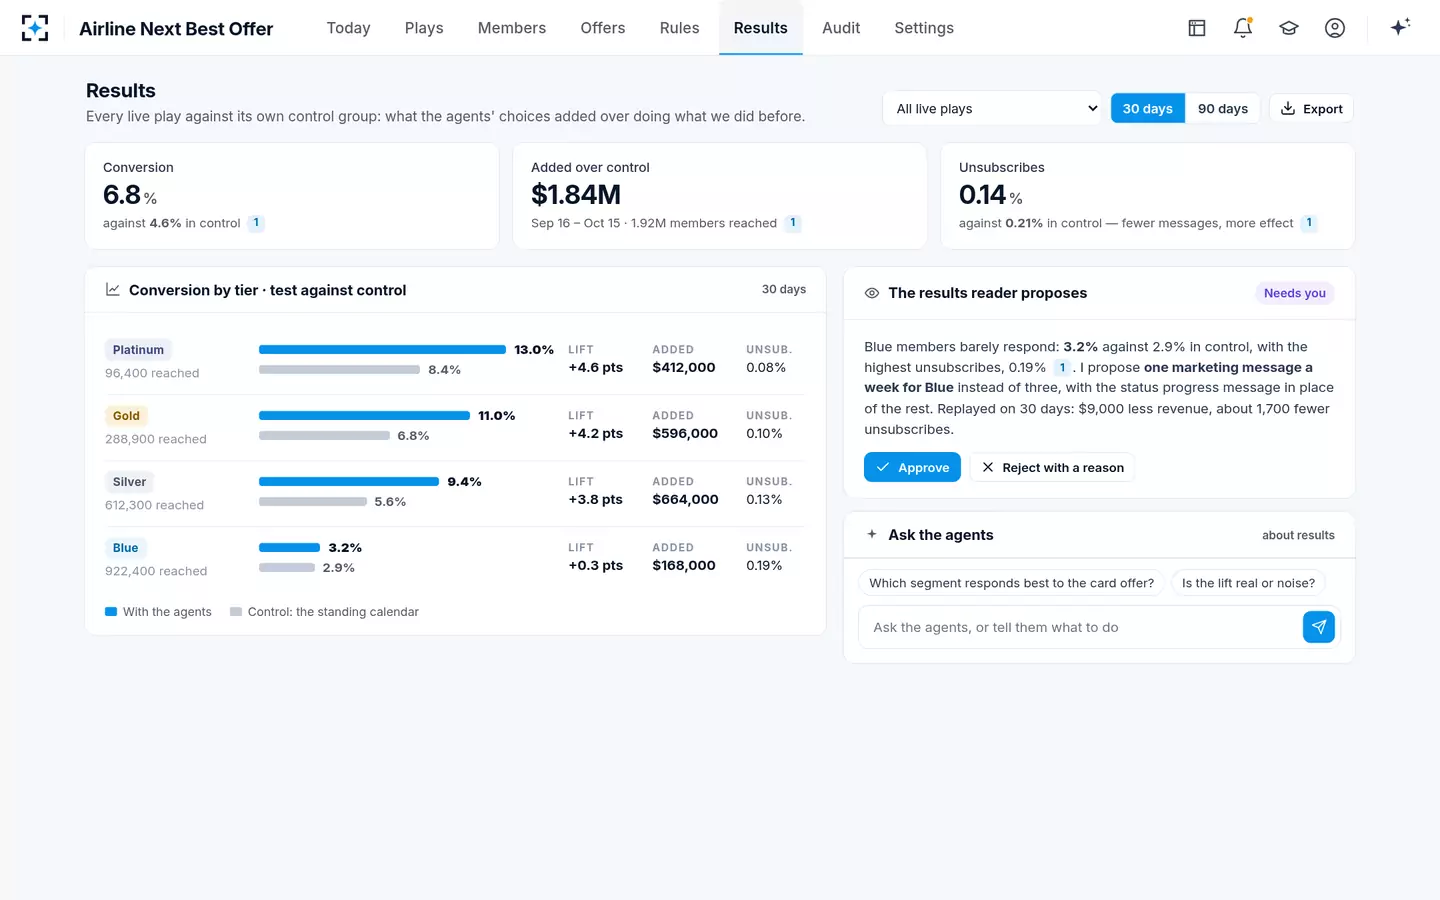
Task: Click Blue tier test bar 3.2%
Action: 290,547
